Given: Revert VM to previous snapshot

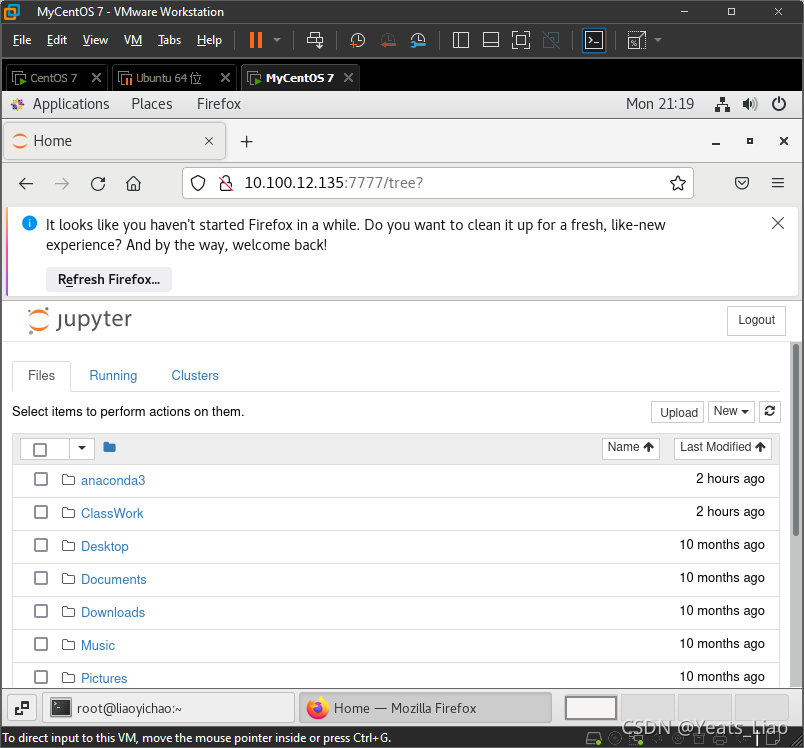Looking at the screenshot, I should [x=388, y=40].
